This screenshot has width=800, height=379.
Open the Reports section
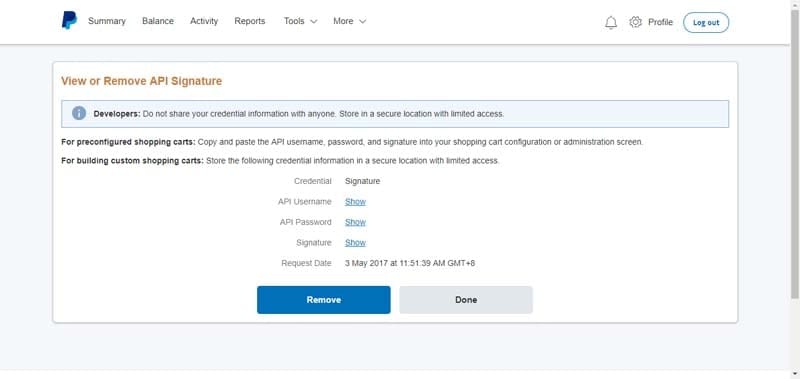point(249,21)
